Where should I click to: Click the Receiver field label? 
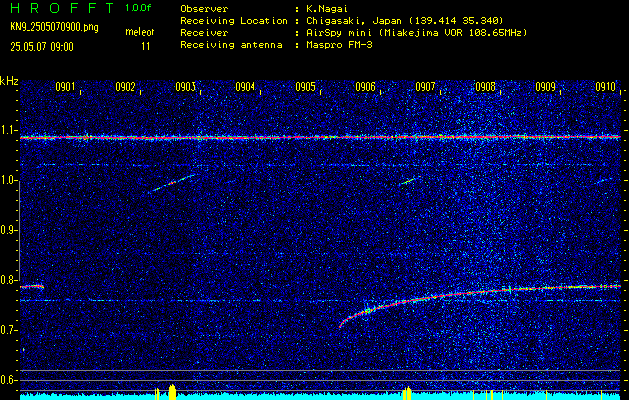point(204,32)
